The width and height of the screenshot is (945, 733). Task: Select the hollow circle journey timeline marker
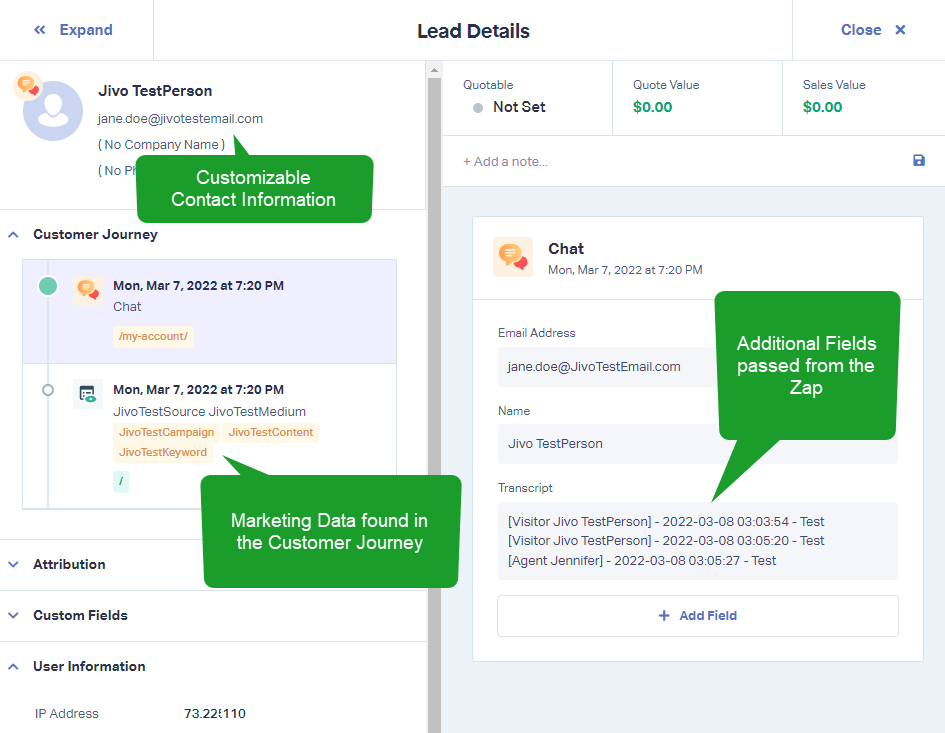[48, 390]
